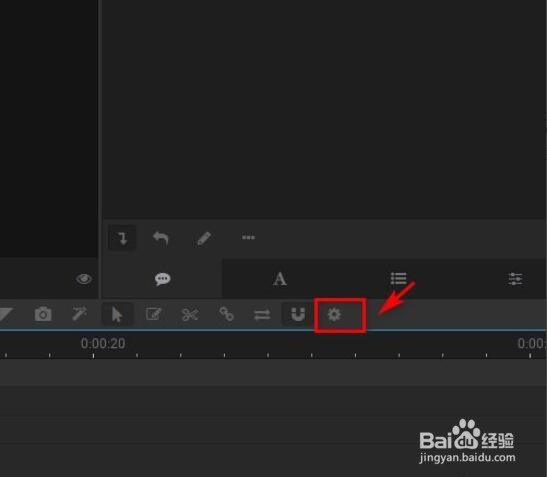Image resolution: width=547 pixels, height=477 pixels.
Task: Select the arrow pointer tool
Action: click(117, 314)
